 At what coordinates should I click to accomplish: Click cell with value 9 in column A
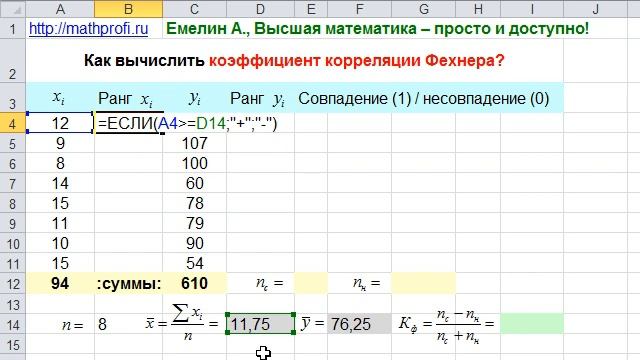[60, 143]
